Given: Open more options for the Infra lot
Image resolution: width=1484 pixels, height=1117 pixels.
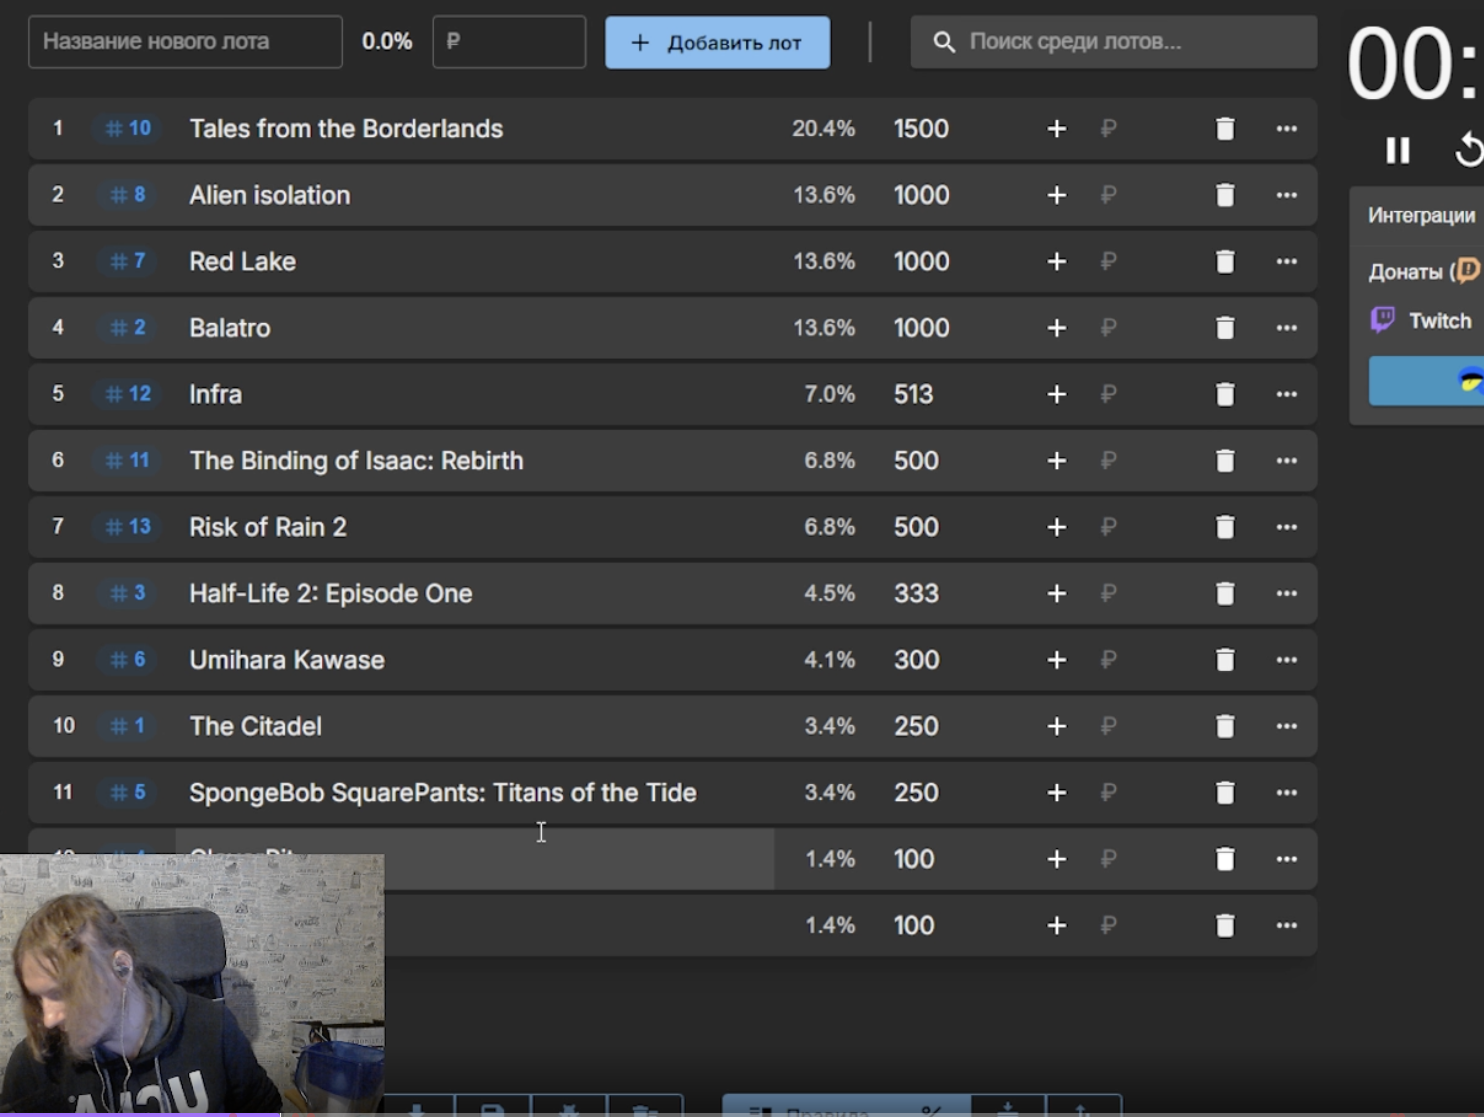Looking at the screenshot, I should pyautogui.click(x=1287, y=394).
